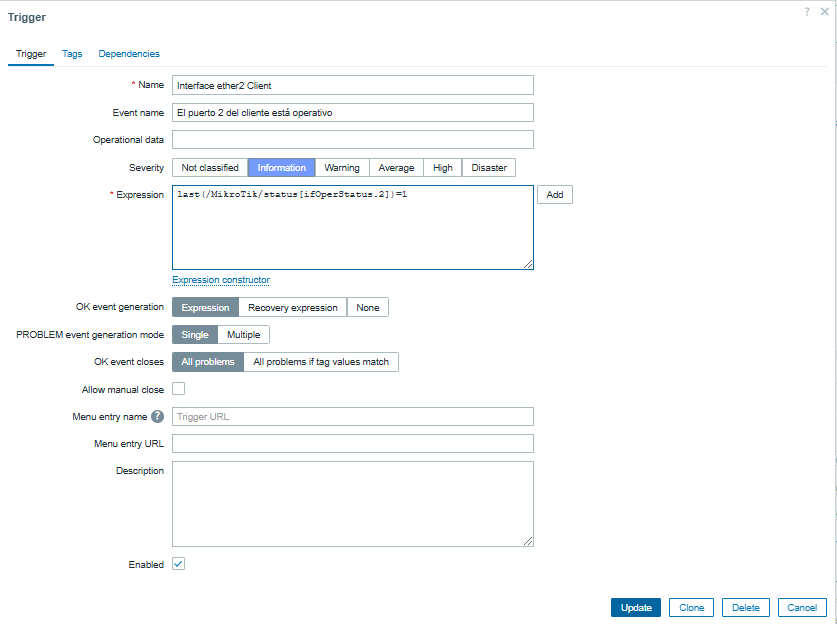Close the Trigger dialog

pyautogui.click(x=825, y=12)
